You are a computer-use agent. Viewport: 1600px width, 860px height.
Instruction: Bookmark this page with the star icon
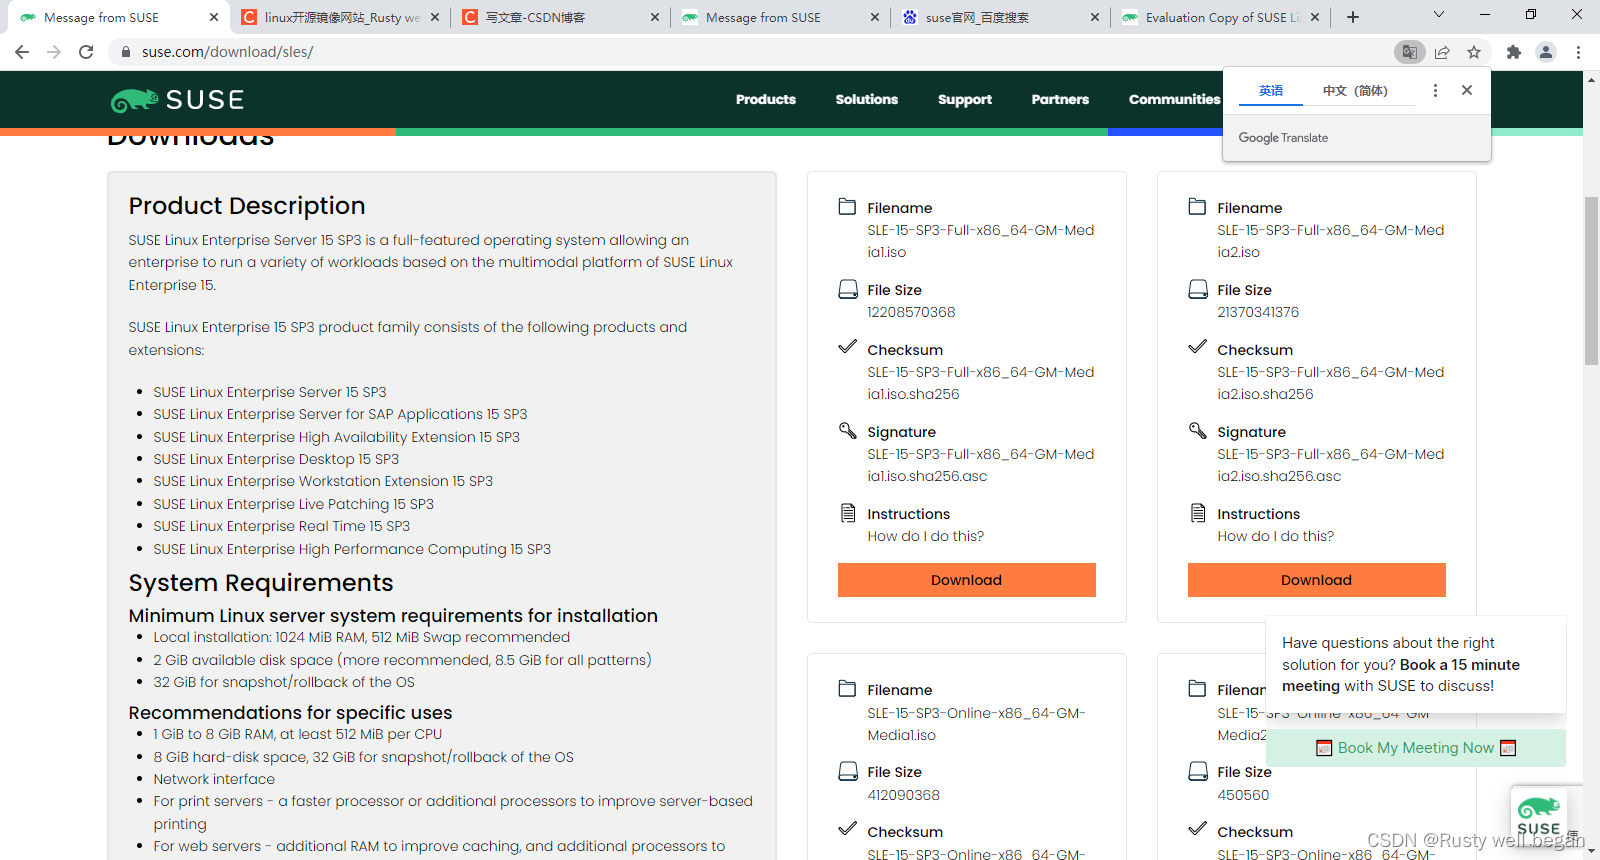pyautogui.click(x=1474, y=52)
